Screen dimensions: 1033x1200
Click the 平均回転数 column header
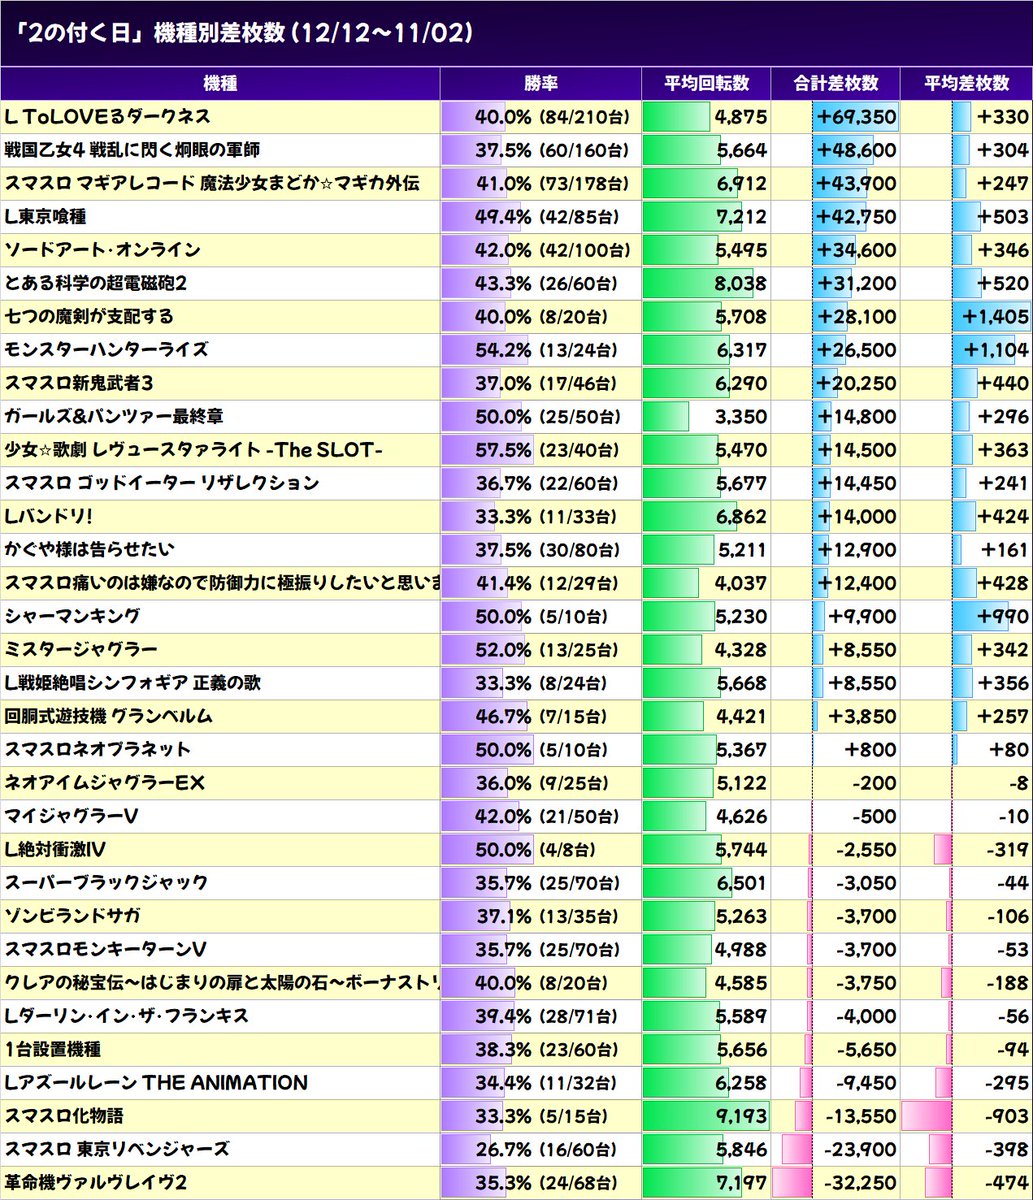point(707,83)
